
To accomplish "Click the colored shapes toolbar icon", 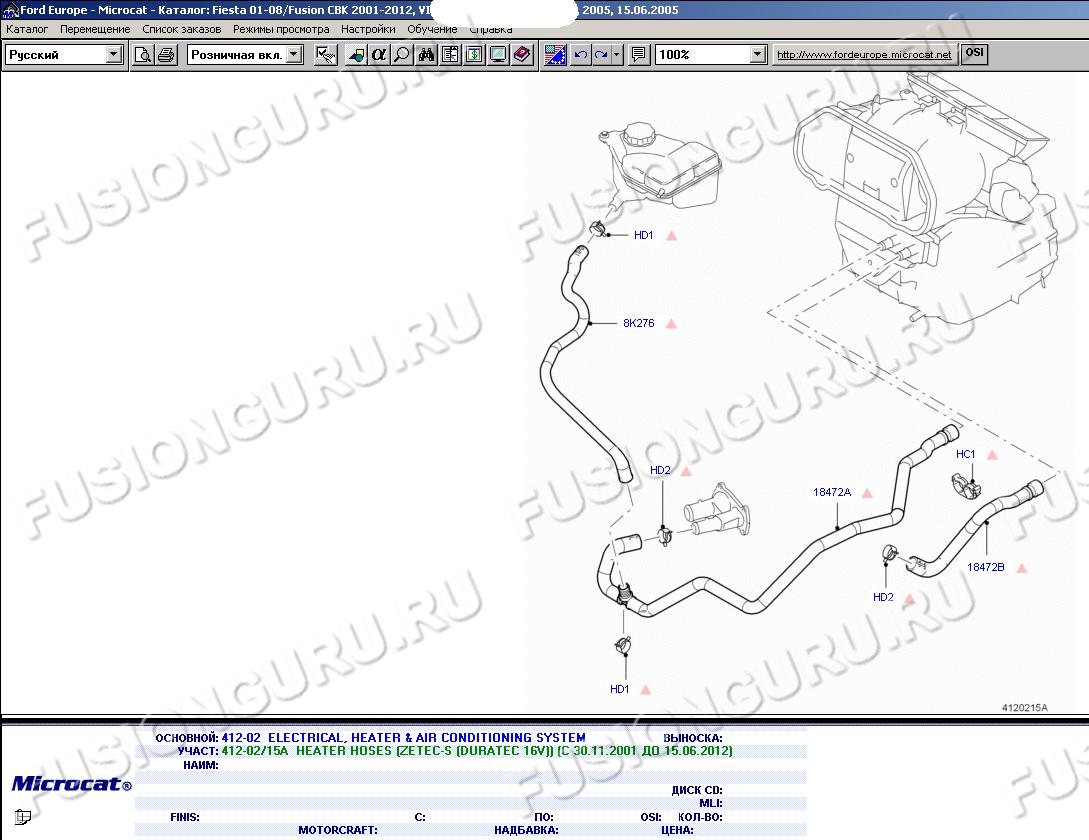I will click(x=356, y=54).
